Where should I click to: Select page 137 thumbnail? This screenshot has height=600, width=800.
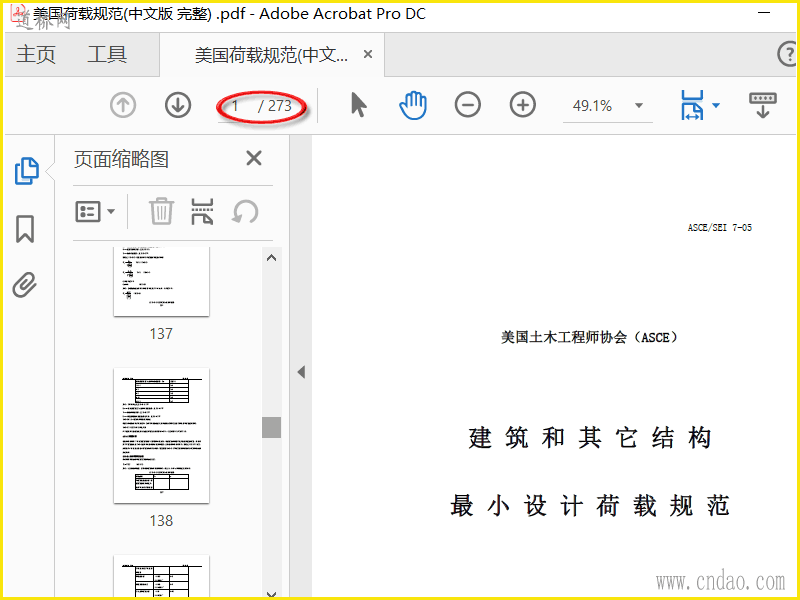(x=161, y=282)
